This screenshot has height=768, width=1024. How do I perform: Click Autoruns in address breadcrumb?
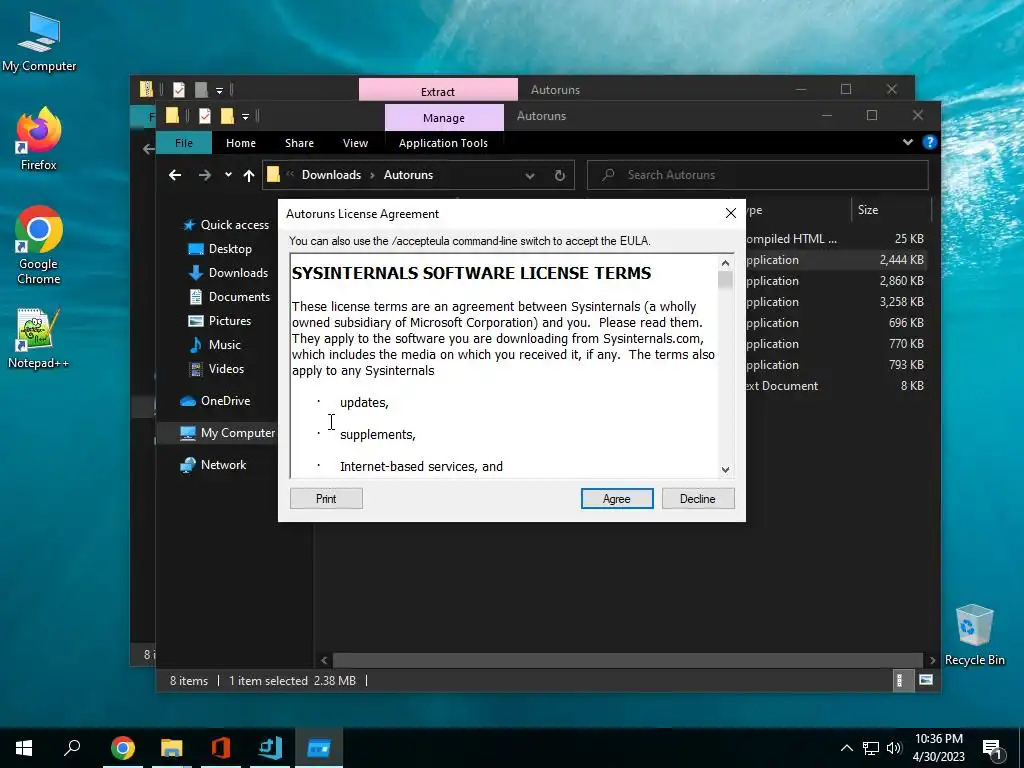[x=408, y=175]
